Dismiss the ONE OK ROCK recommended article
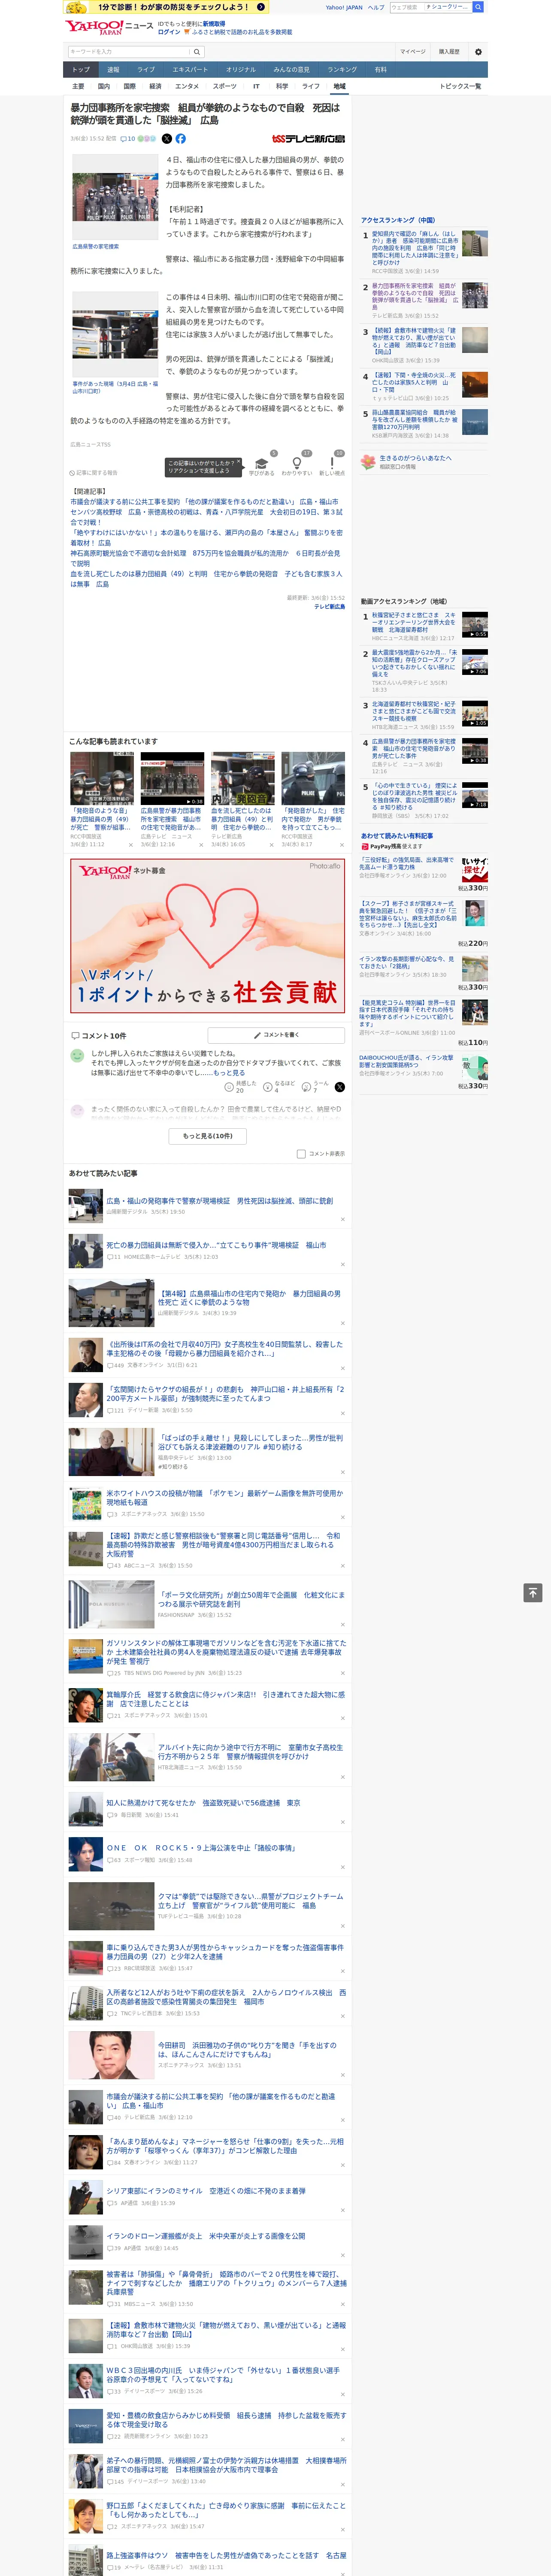Image resolution: width=551 pixels, height=2576 pixels. (343, 1867)
